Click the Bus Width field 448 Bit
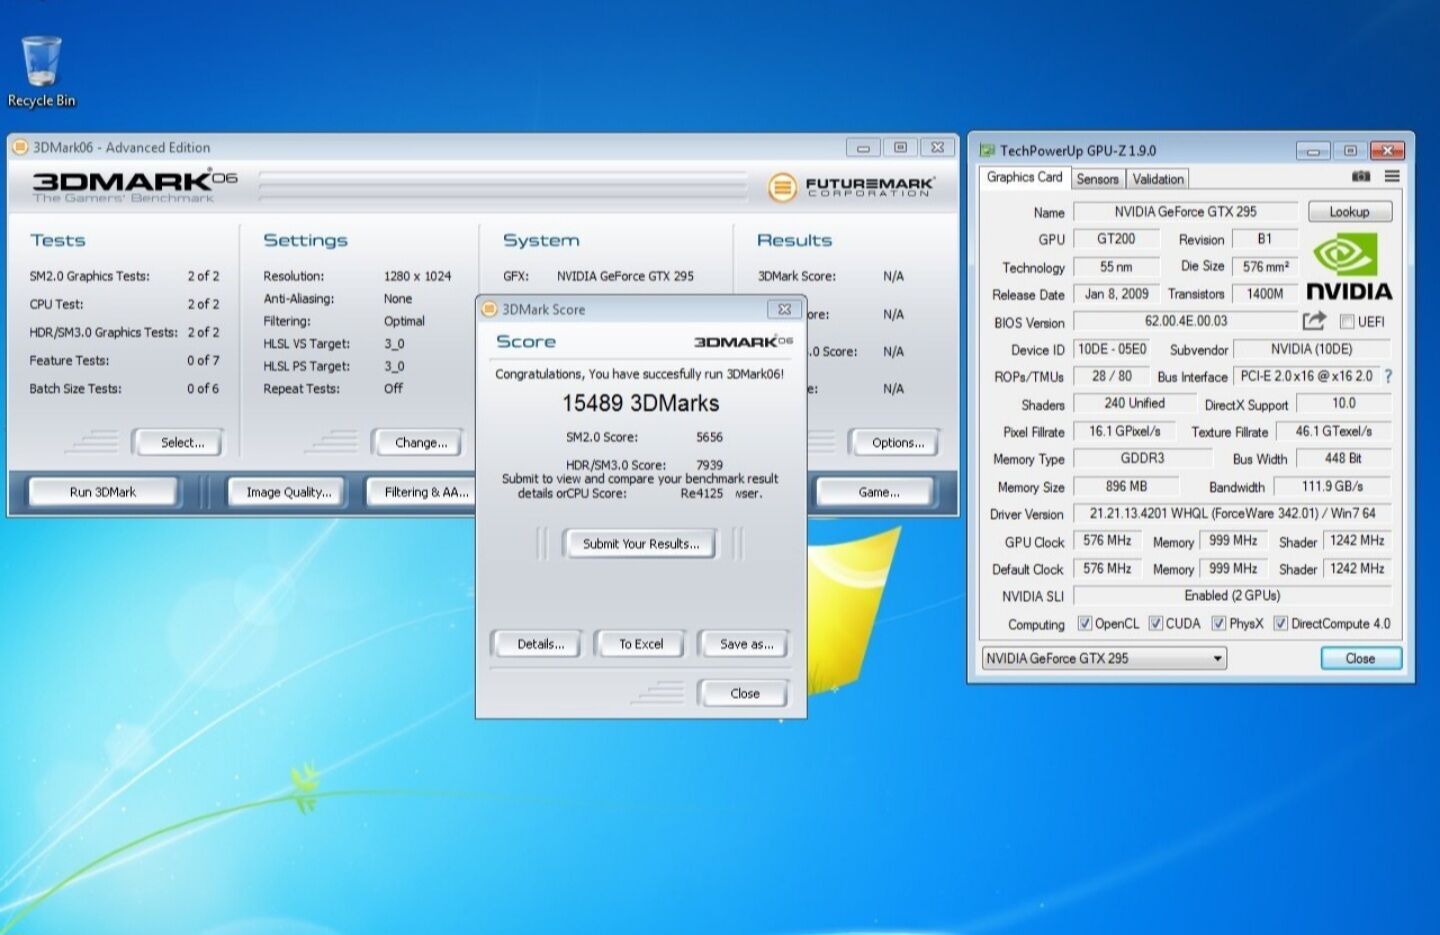 pyautogui.click(x=1343, y=458)
